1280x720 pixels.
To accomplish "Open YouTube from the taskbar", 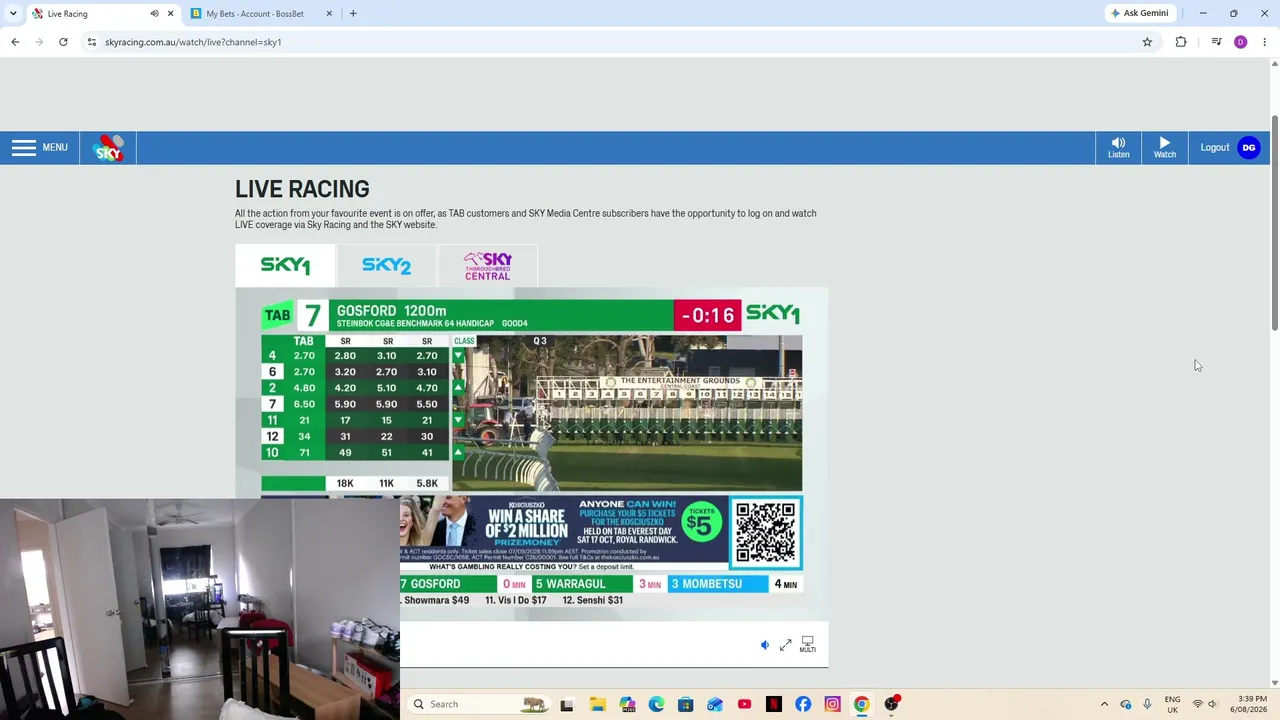I will coord(744,704).
